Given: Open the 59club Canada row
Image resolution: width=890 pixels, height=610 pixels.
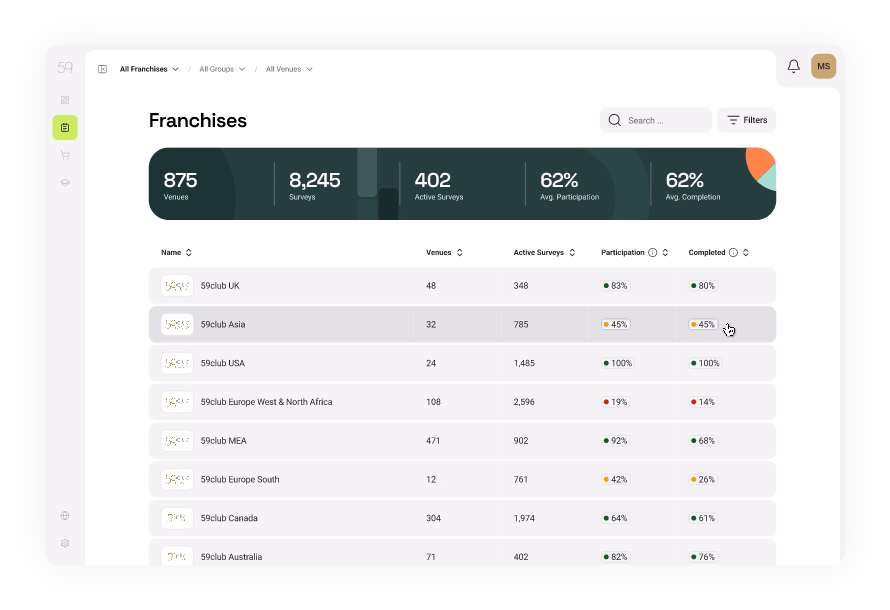Looking at the screenshot, I should click(462, 518).
